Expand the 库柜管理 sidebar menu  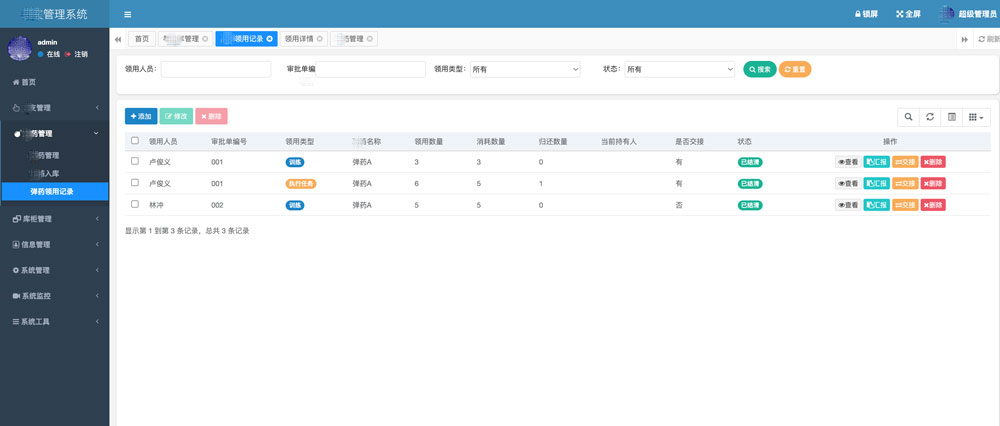pos(54,219)
